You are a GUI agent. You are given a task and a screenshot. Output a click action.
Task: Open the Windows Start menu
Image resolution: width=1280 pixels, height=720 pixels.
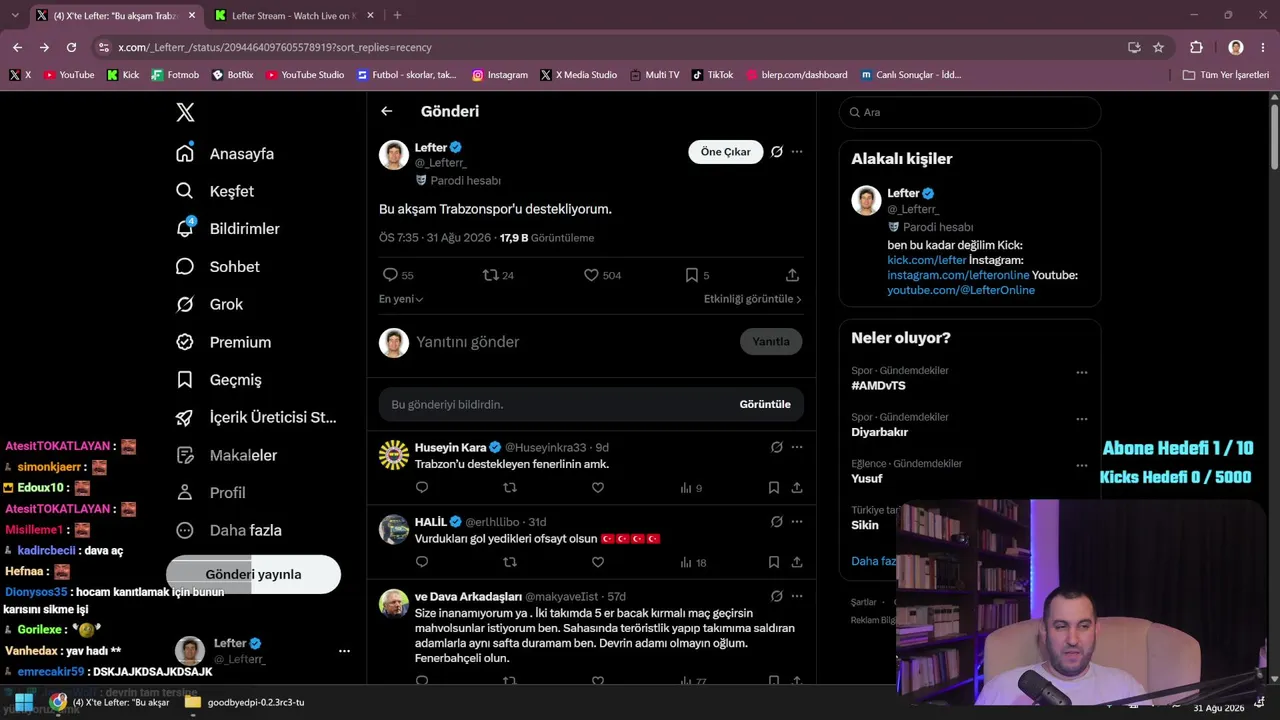point(24,702)
